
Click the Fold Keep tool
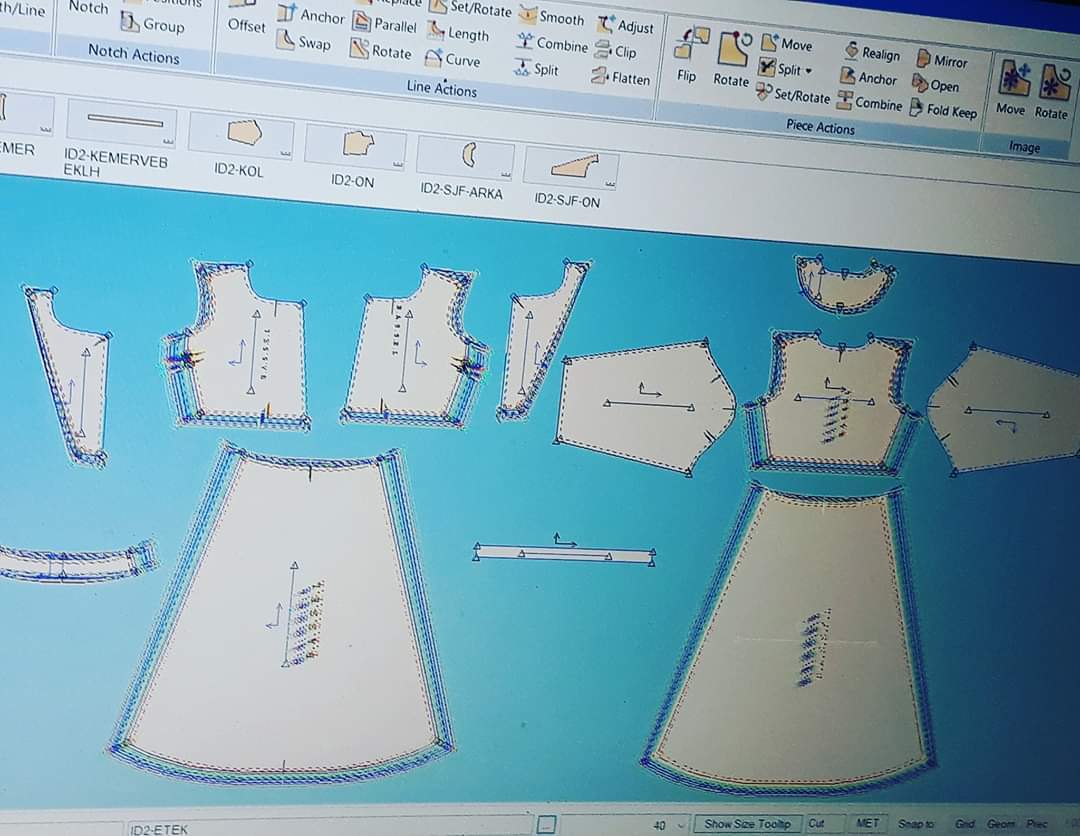(942, 110)
